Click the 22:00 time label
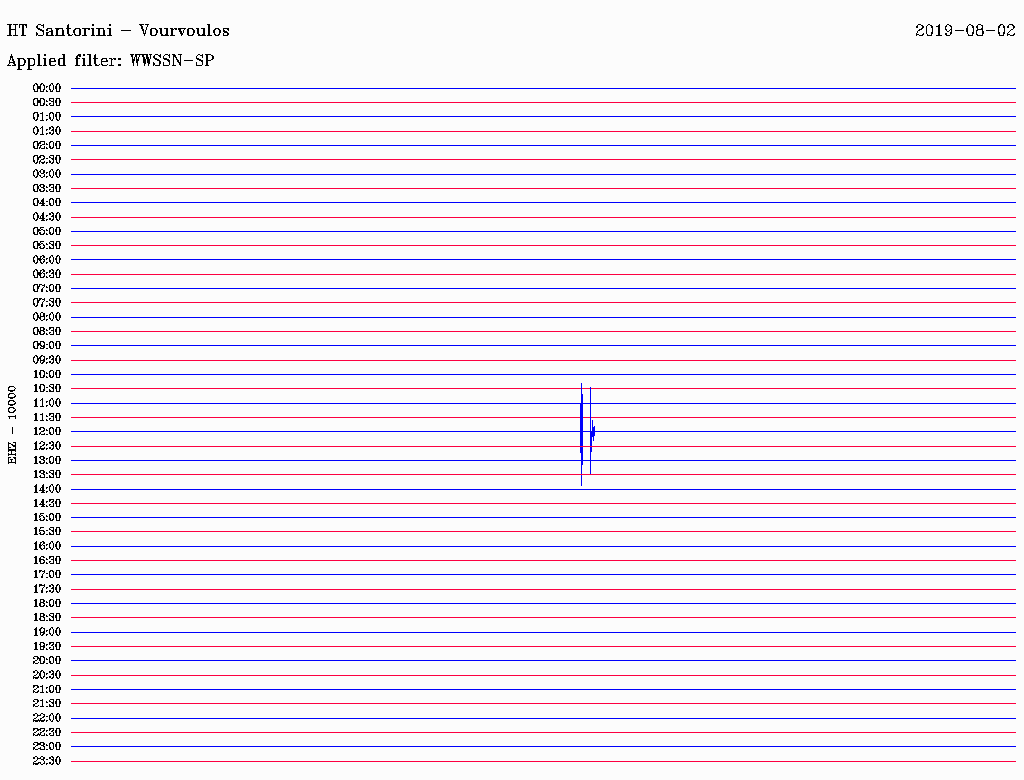This screenshot has height=780, width=1024. tap(47, 718)
